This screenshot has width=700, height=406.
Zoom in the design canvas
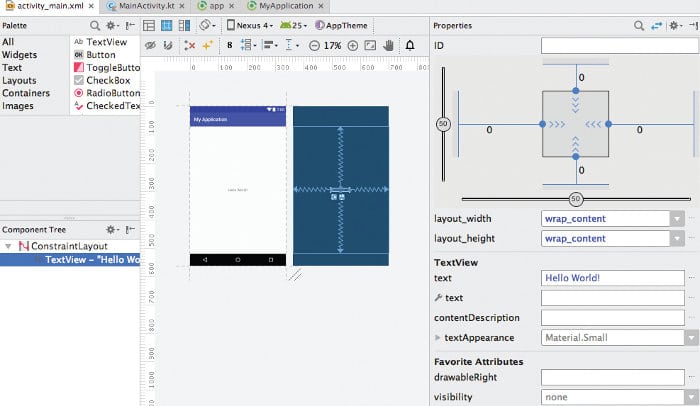coord(352,45)
